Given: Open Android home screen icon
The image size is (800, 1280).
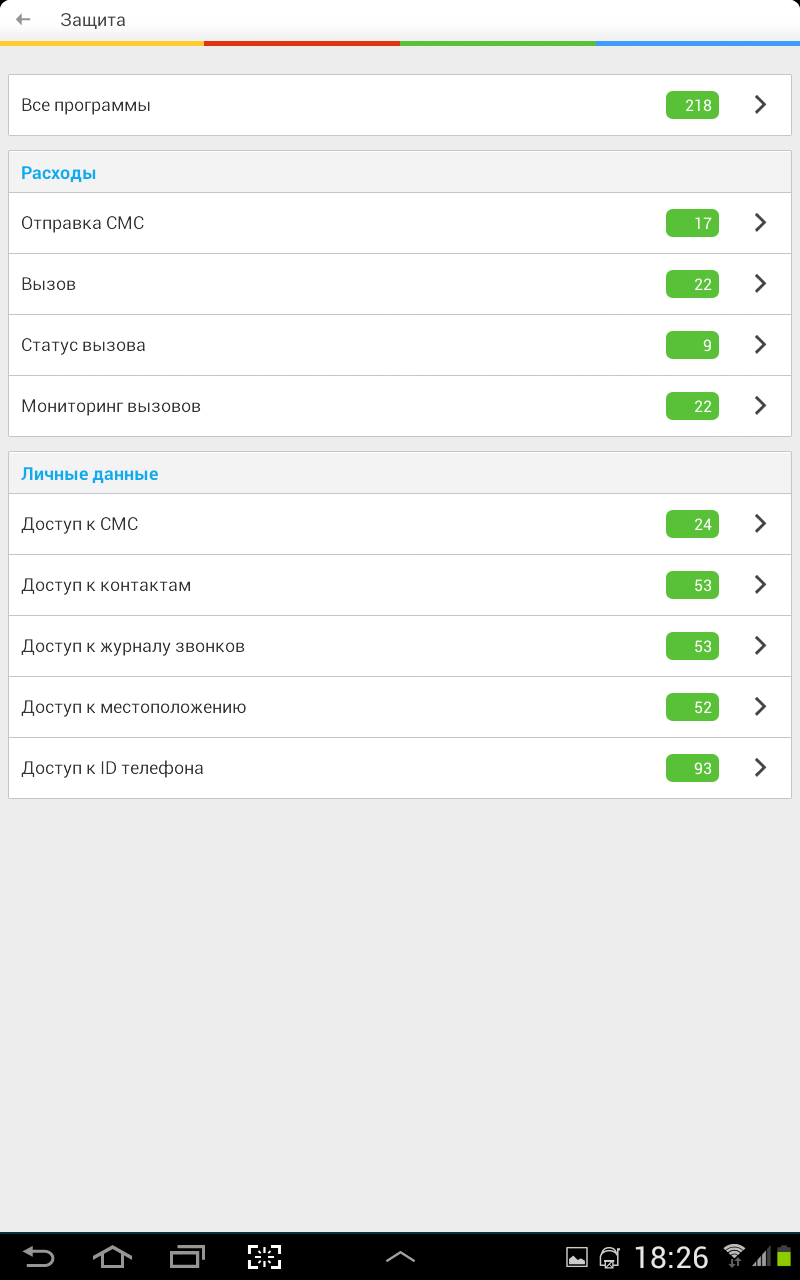Looking at the screenshot, I should pyautogui.click(x=112, y=1256).
